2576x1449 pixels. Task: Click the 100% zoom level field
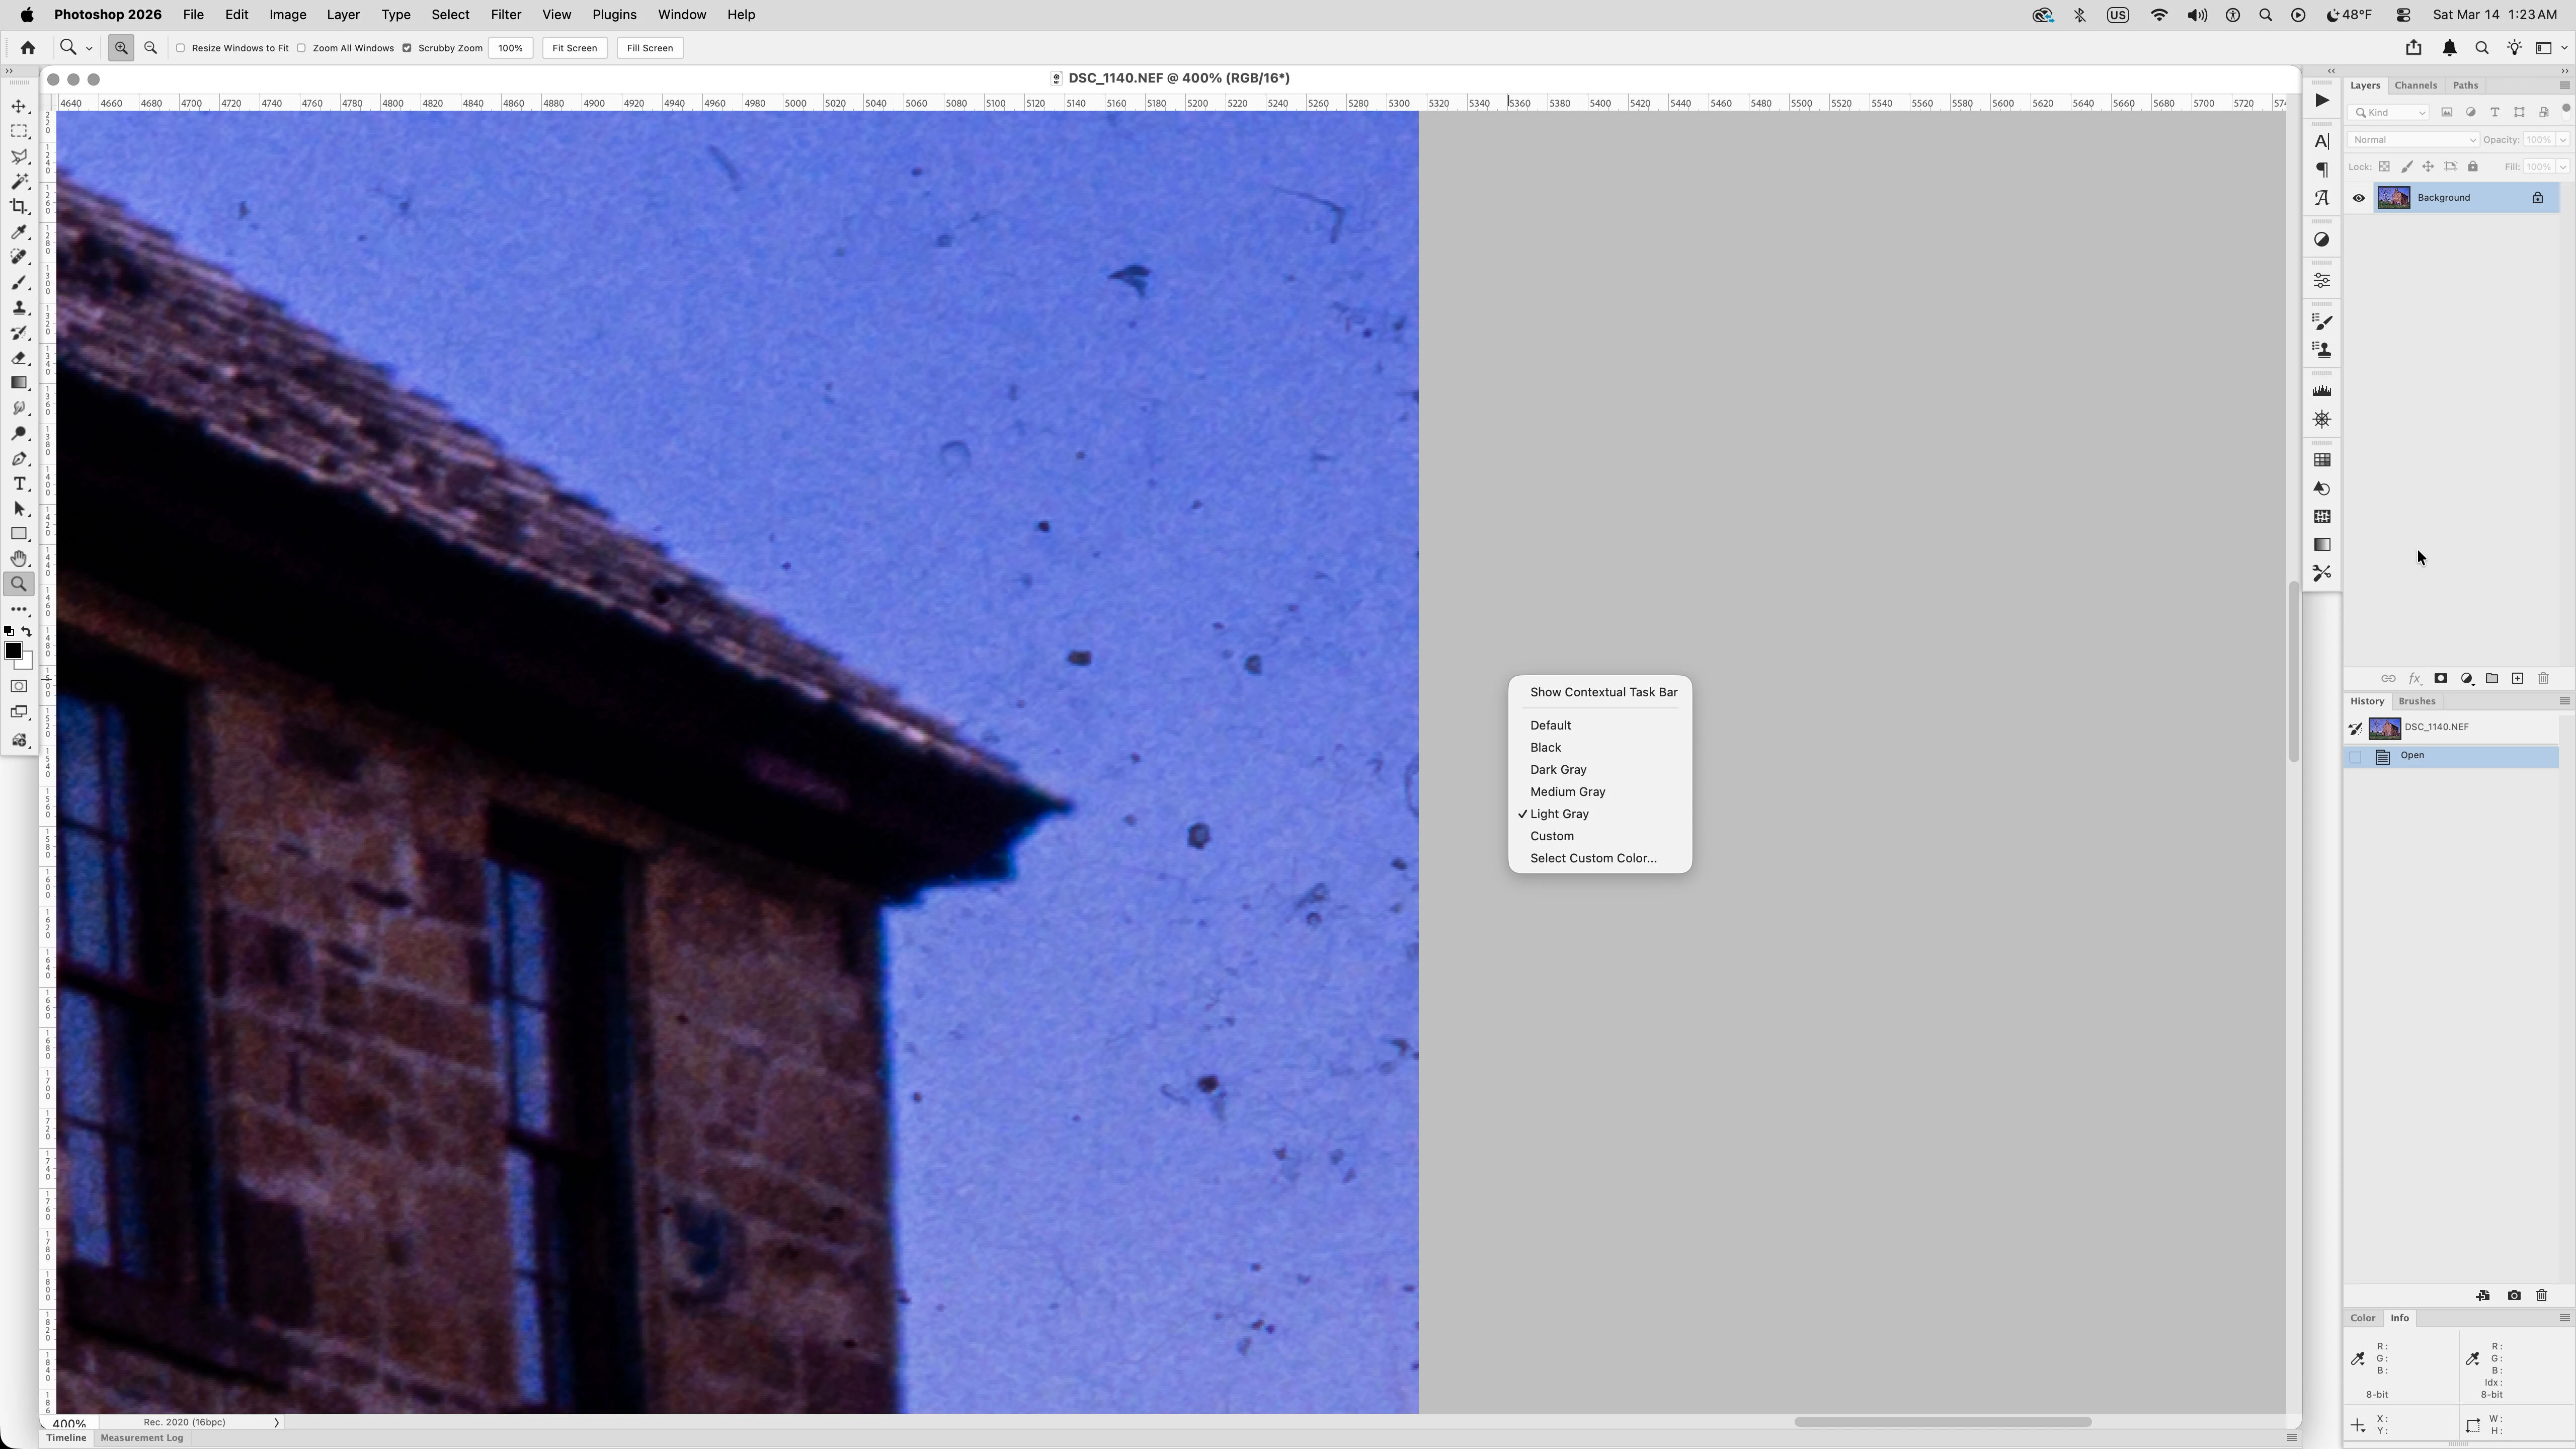510,48
